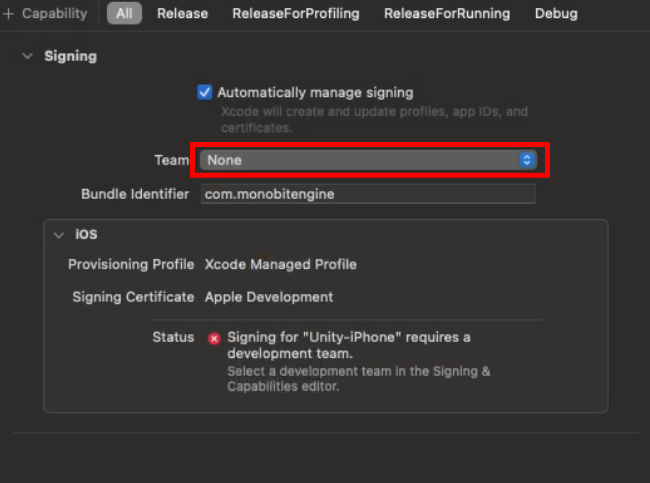The height and width of the screenshot is (483, 650).
Task: Switch to the ReleaseForProfiling tab
Action: 296,14
